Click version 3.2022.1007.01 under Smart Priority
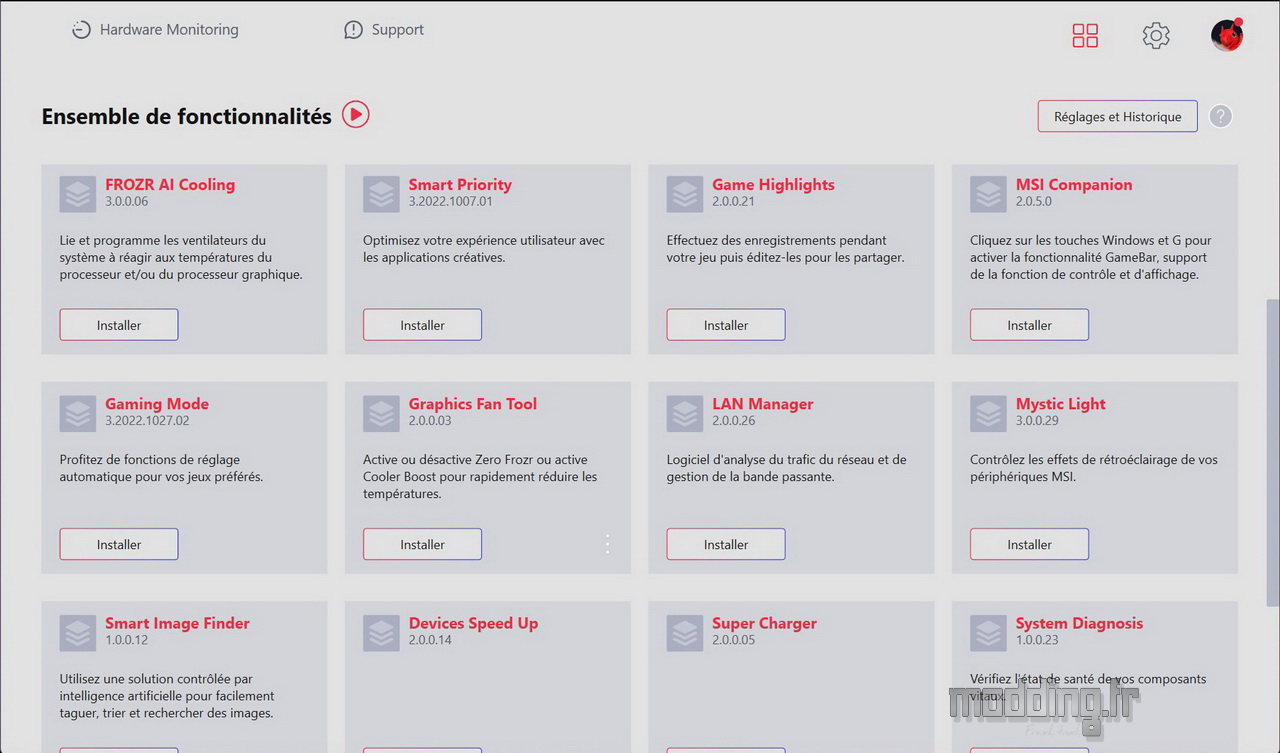The image size is (1280, 753). 451,201
